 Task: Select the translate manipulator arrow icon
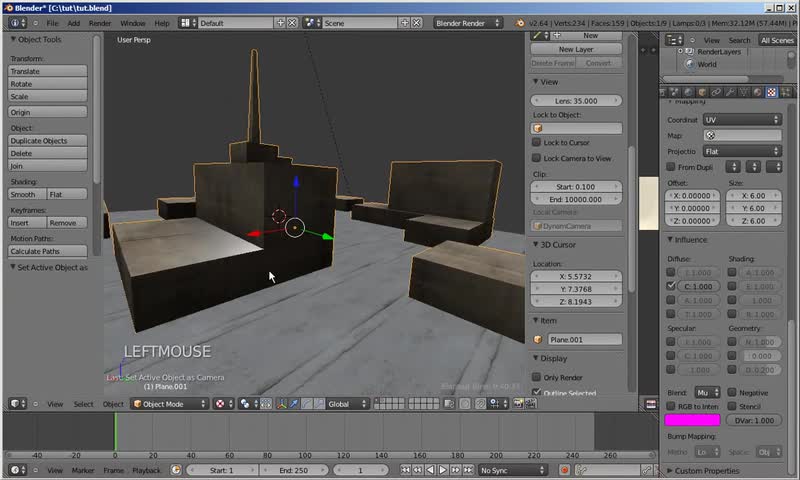[294, 404]
